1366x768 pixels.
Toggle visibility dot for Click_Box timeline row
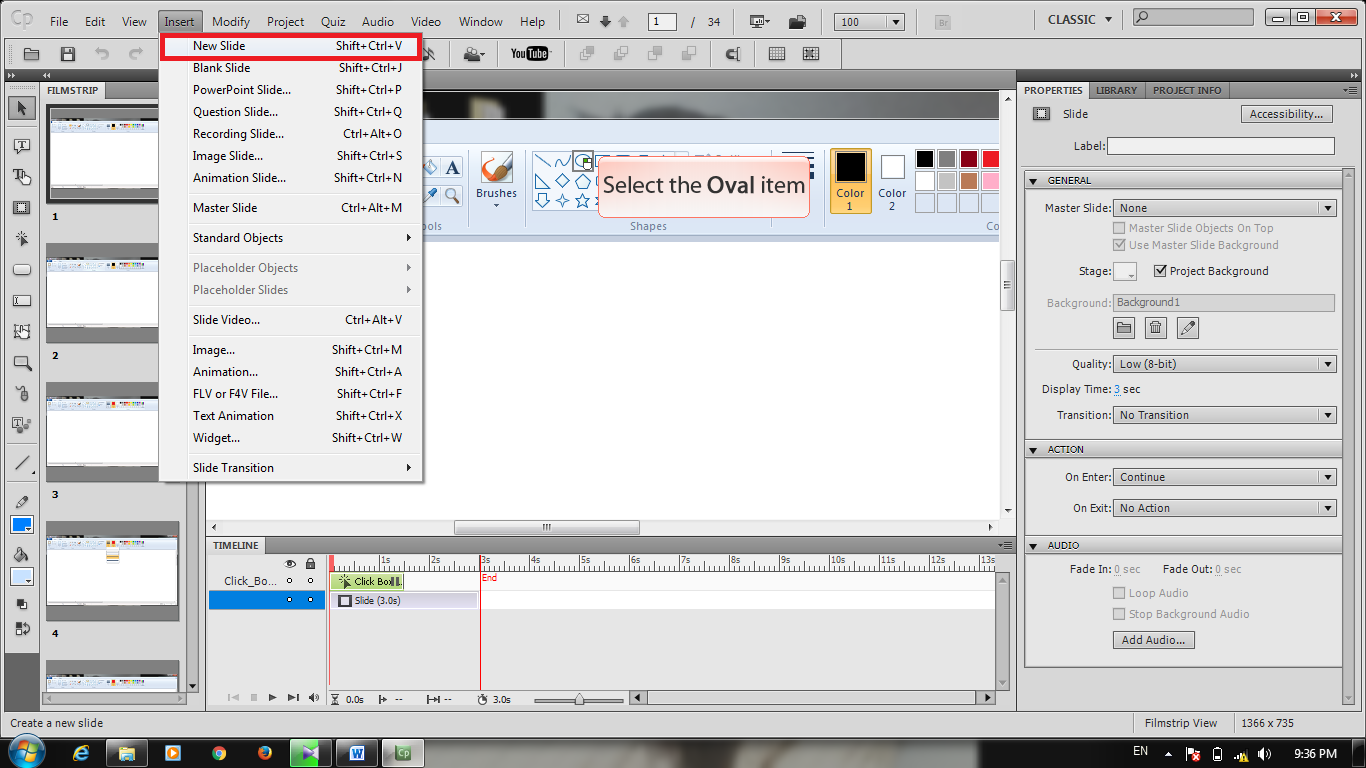click(x=290, y=581)
